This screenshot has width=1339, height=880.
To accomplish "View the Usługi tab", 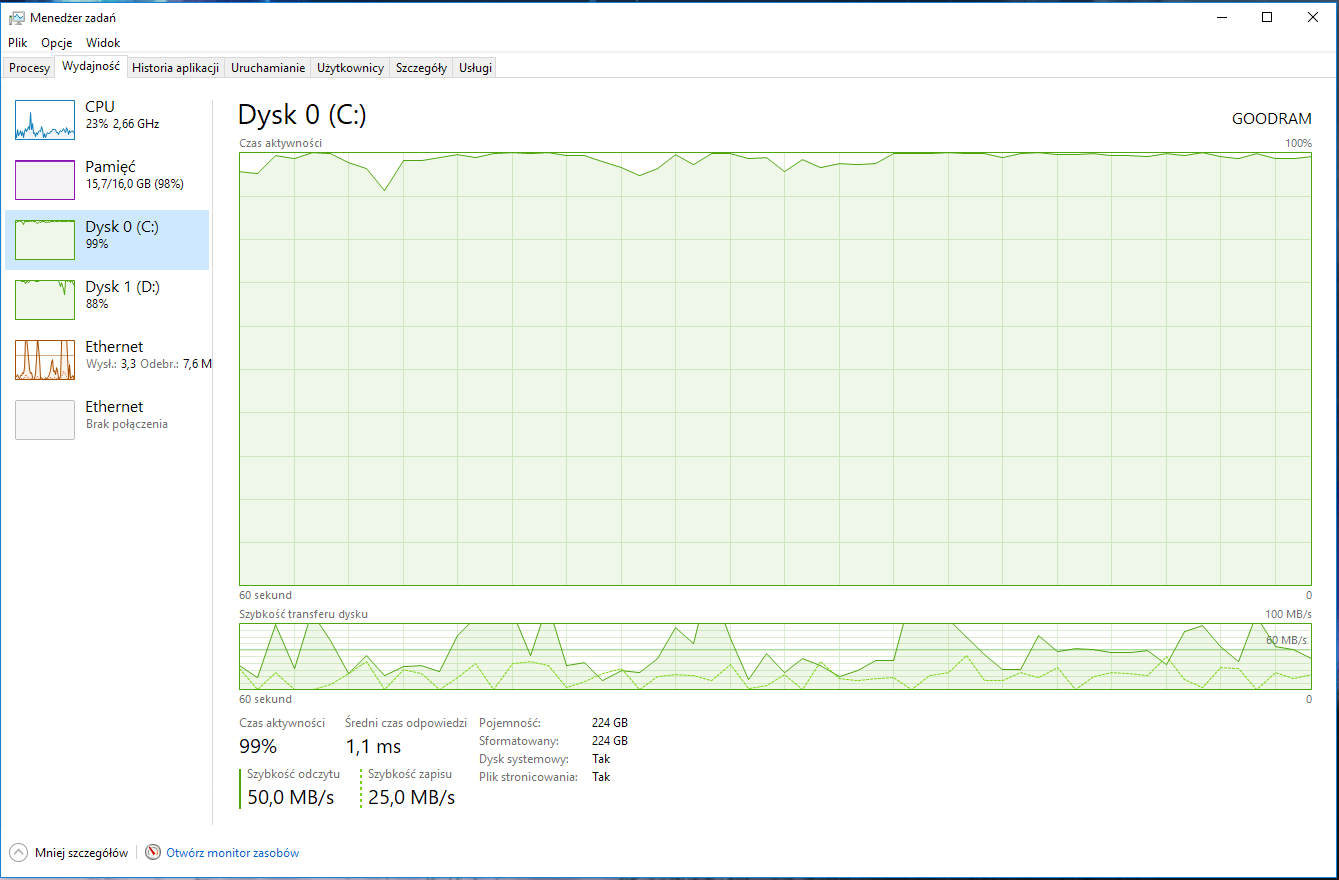I will pyautogui.click(x=473, y=67).
